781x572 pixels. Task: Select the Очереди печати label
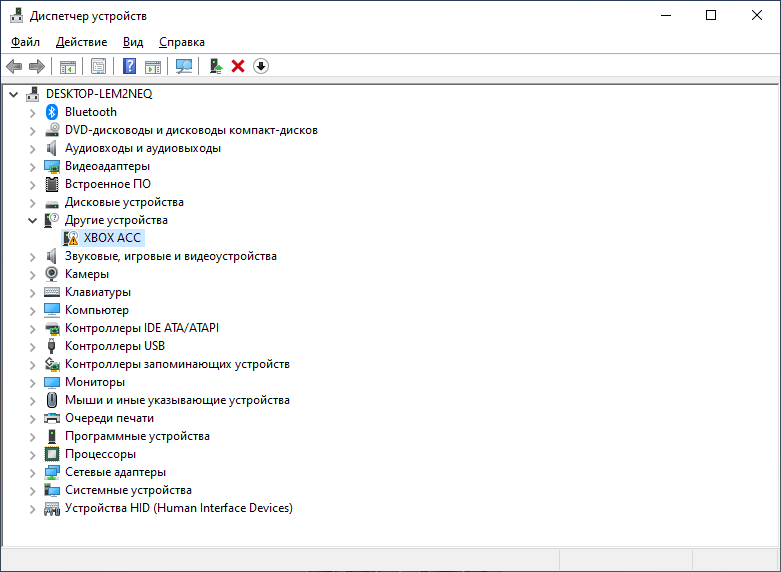click(110, 418)
